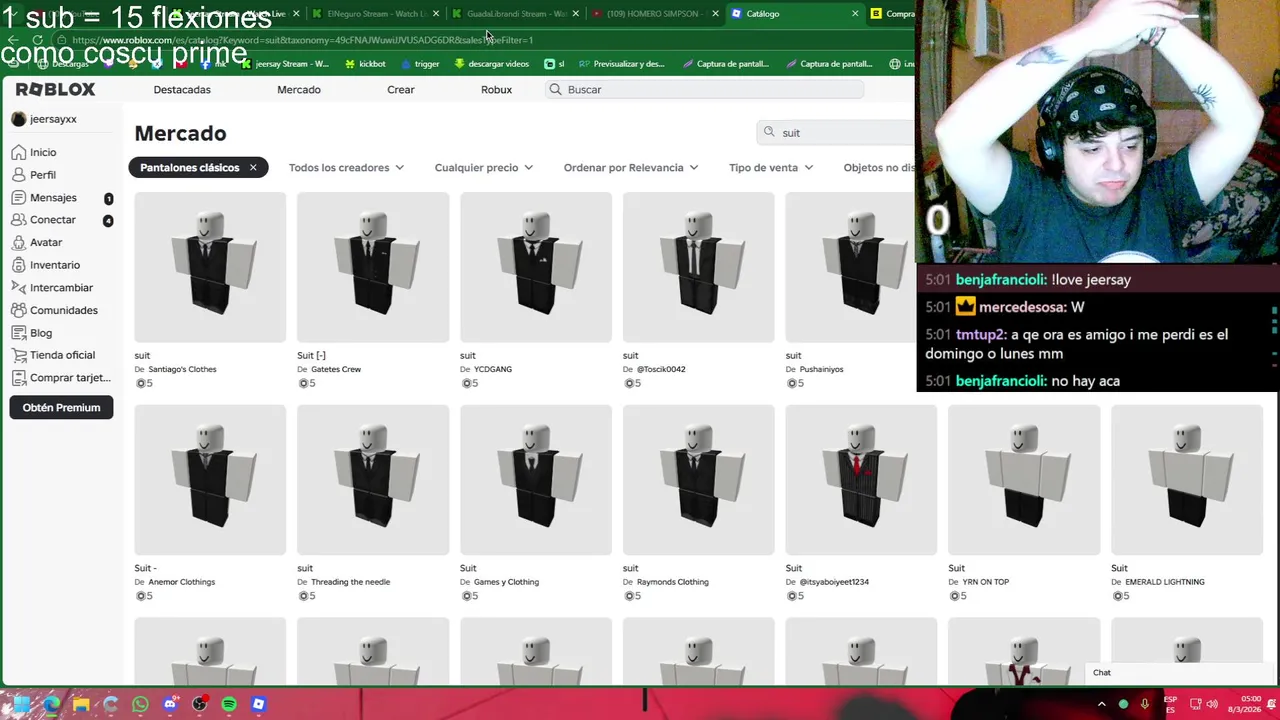Focus the top Buscar search field

pyautogui.click(x=704, y=89)
